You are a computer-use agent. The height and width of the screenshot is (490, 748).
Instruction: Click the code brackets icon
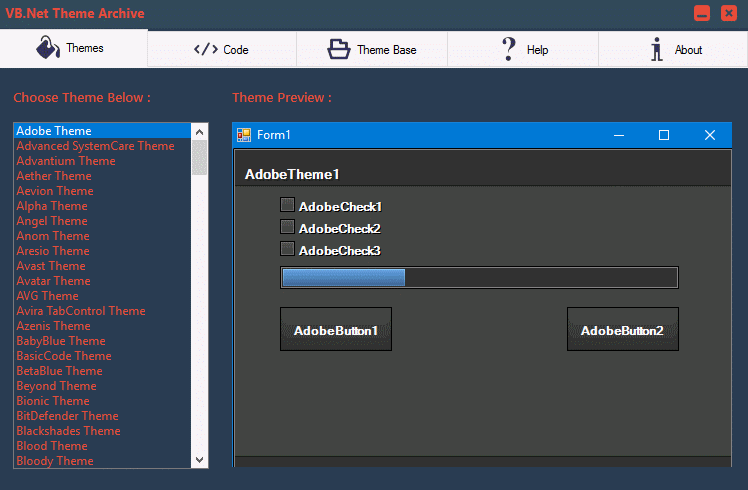pos(206,49)
